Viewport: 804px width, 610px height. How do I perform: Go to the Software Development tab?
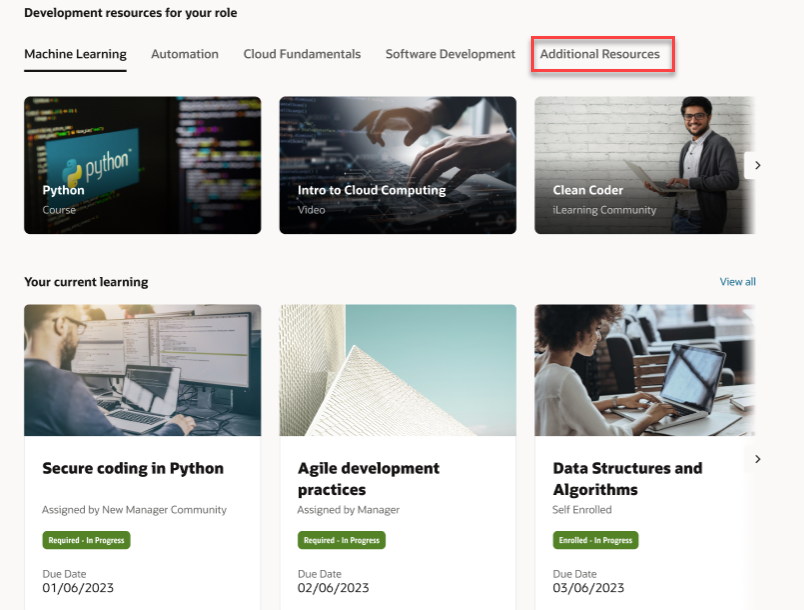pyautogui.click(x=450, y=54)
